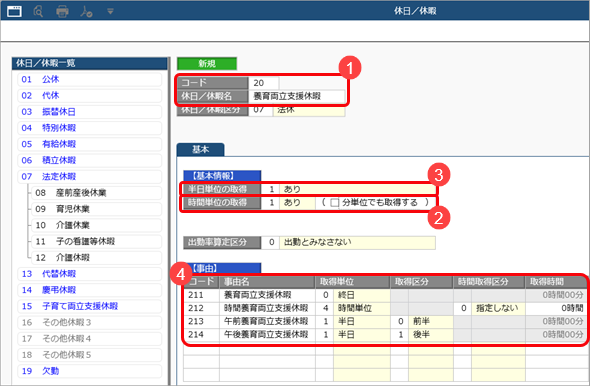Click 前半 cell in row 213
Viewport: 590px width, 386px height.
[x=430, y=321]
